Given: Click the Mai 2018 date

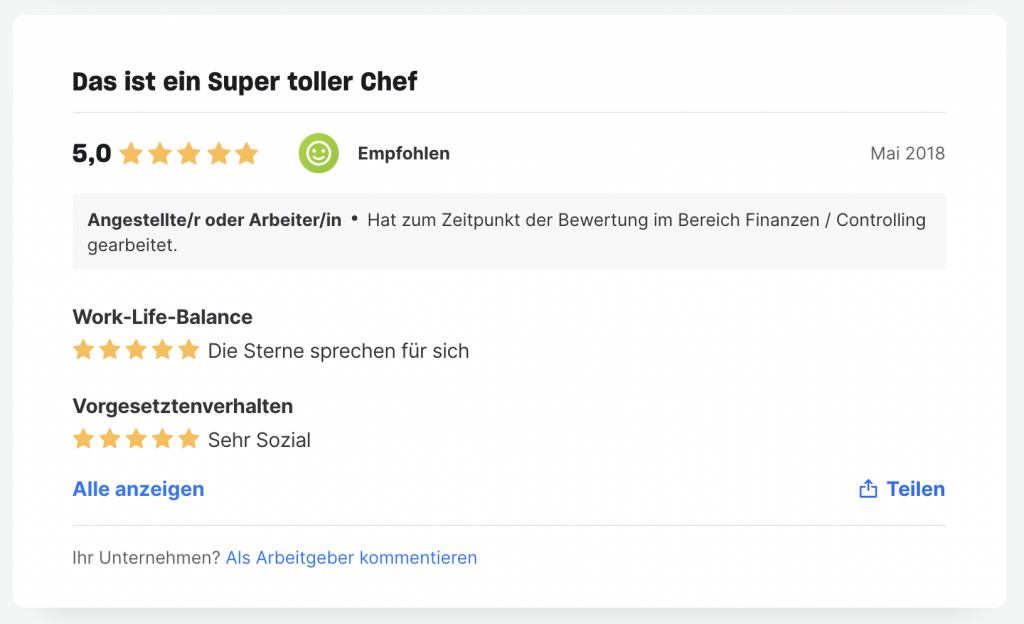Looking at the screenshot, I should [x=908, y=153].
